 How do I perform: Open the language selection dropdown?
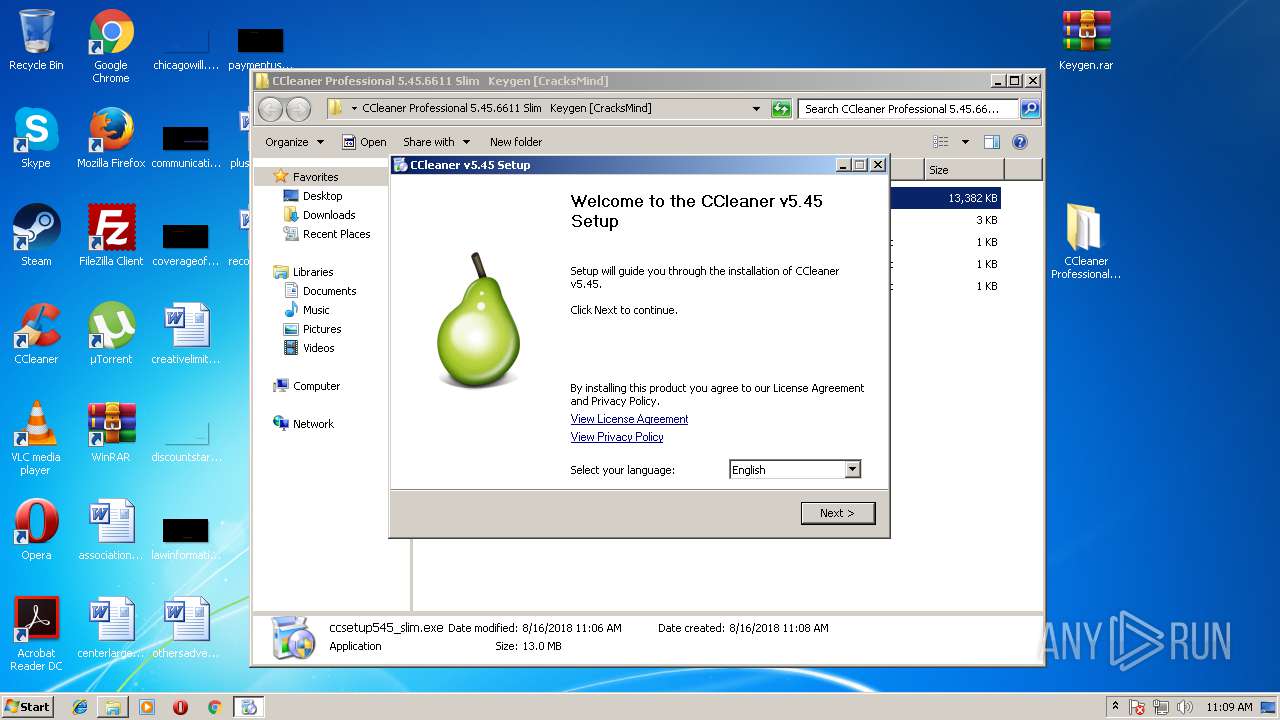pyautogui.click(x=852, y=470)
